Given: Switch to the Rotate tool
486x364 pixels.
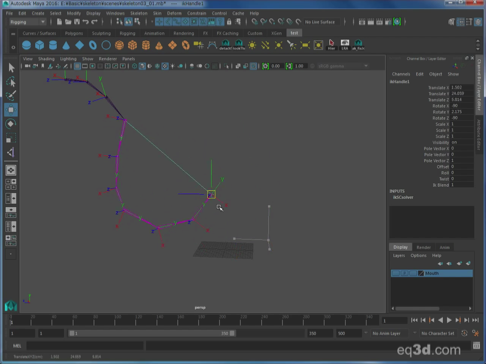Looking at the screenshot, I should (x=11, y=124).
